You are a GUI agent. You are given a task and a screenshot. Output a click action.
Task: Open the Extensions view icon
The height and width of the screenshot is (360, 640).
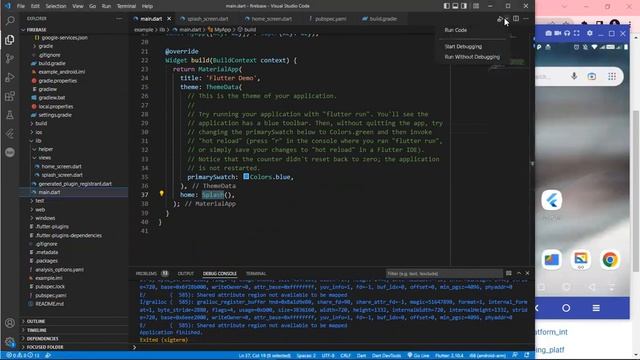point(10,96)
